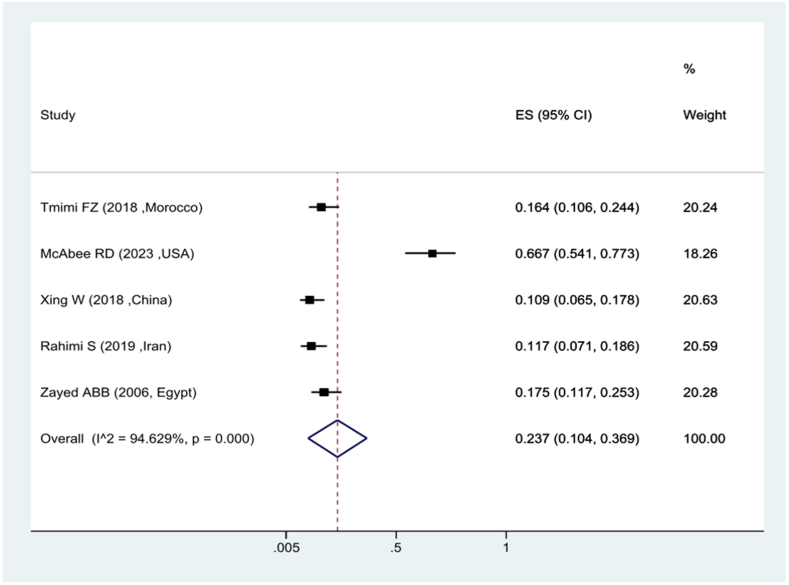Click the Tmimi FZ (2018, Morocco) study label
This screenshot has height=585, width=789.
[121, 207]
